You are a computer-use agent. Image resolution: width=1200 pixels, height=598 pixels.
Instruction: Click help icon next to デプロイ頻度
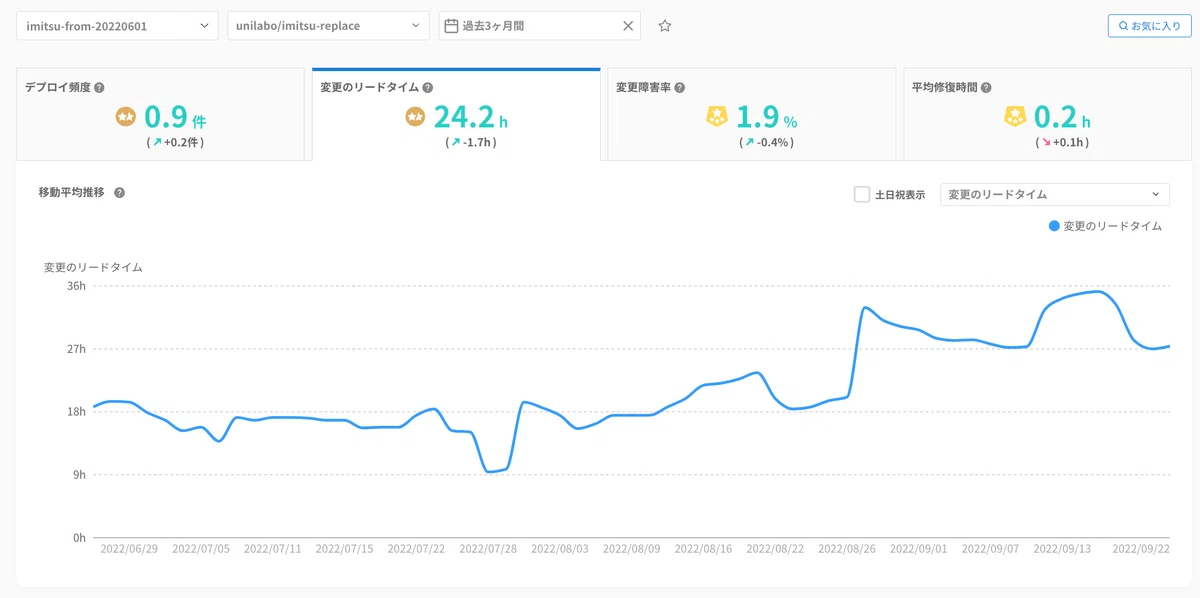click(x=99, y=87)
